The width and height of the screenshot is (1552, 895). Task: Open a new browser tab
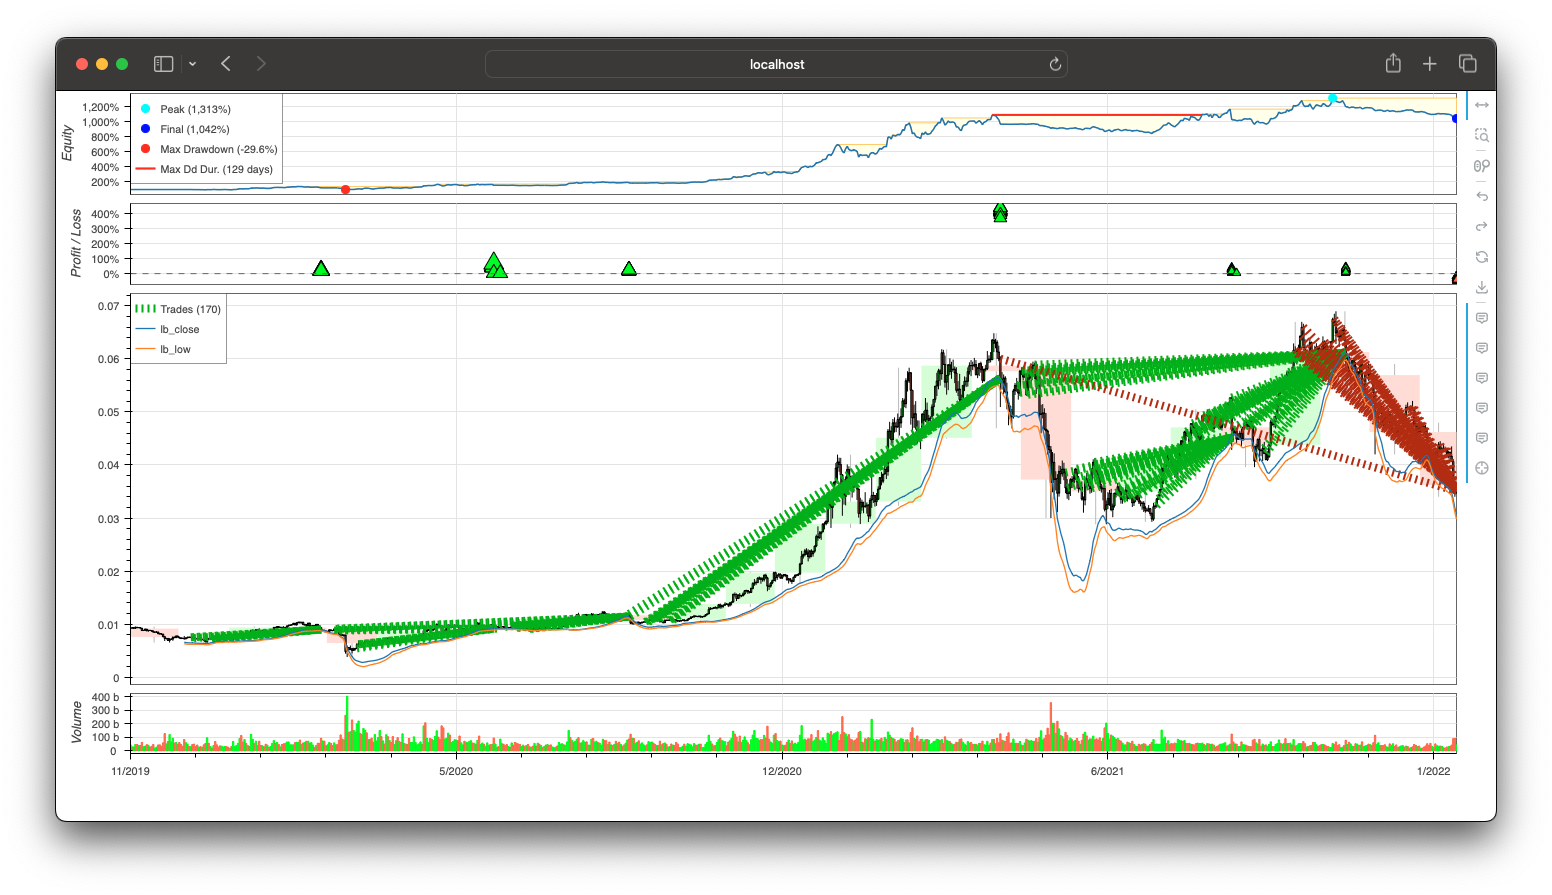[x=1430, y=64]
